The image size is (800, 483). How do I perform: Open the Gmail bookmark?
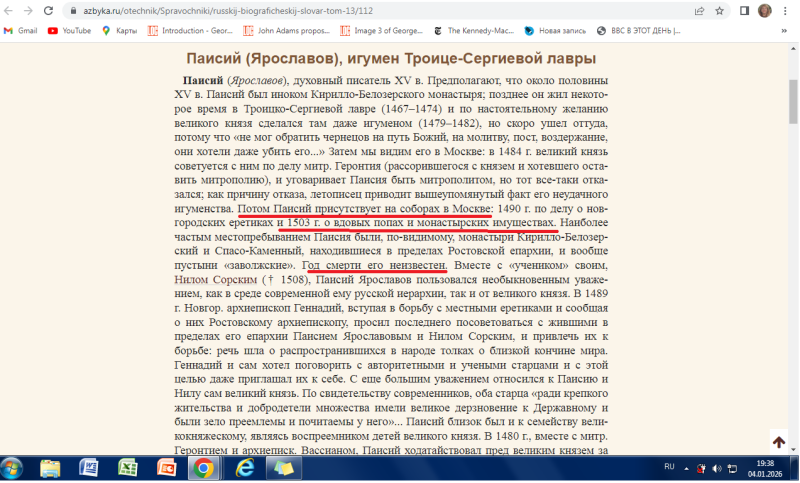tap(20, 31)
